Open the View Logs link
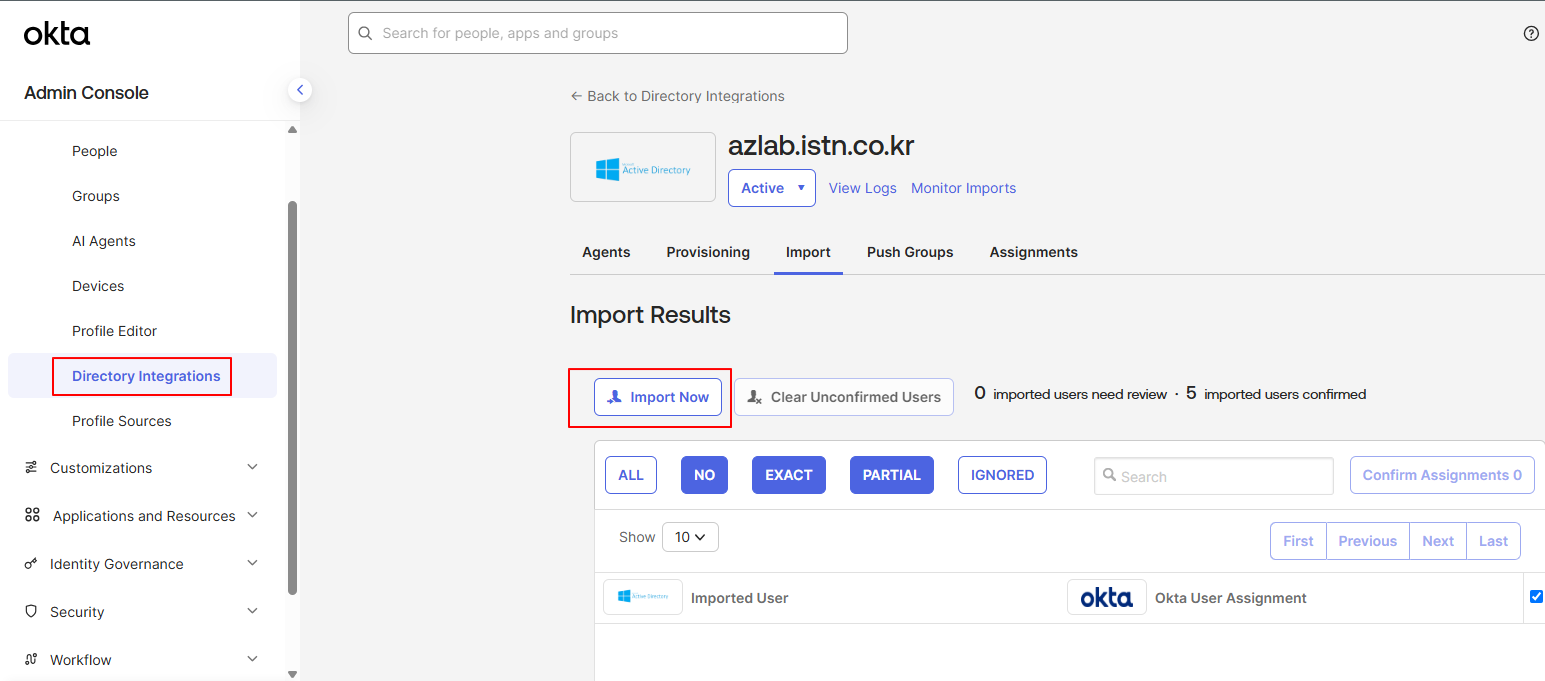 [863, 188]
